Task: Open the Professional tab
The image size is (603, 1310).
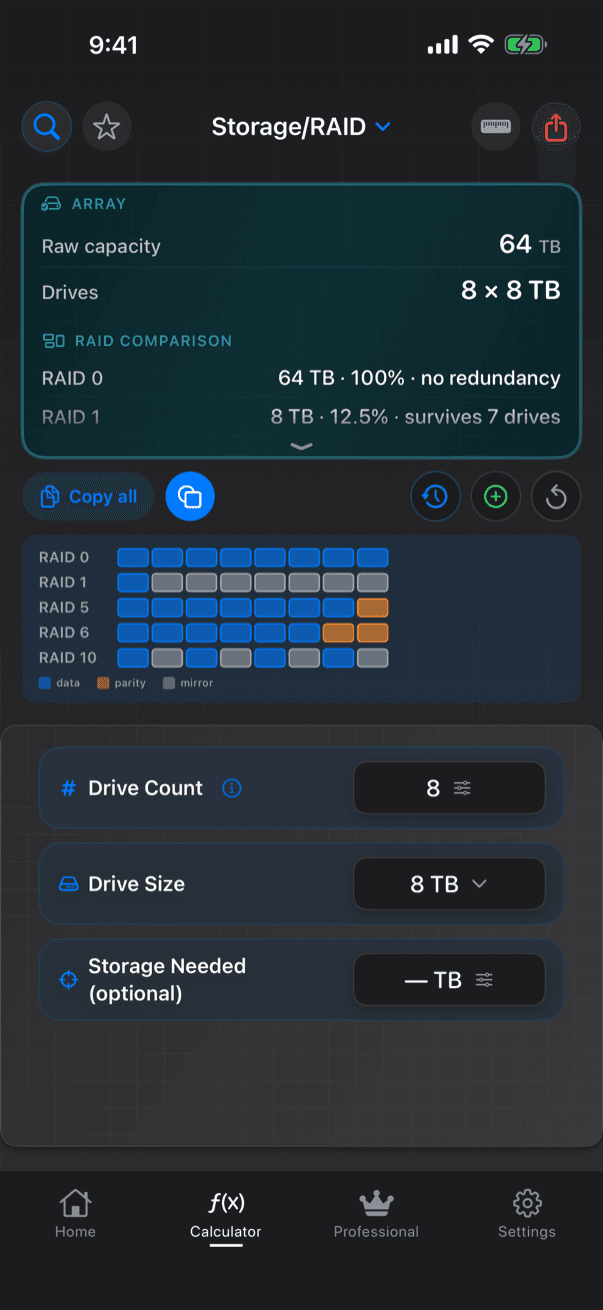Action: click(376, 1214)
